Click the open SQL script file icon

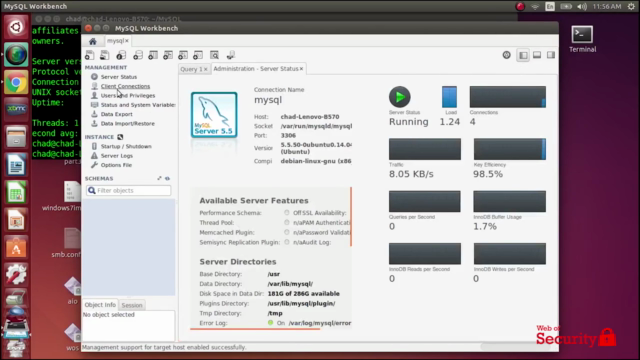[x=104, y=55]
